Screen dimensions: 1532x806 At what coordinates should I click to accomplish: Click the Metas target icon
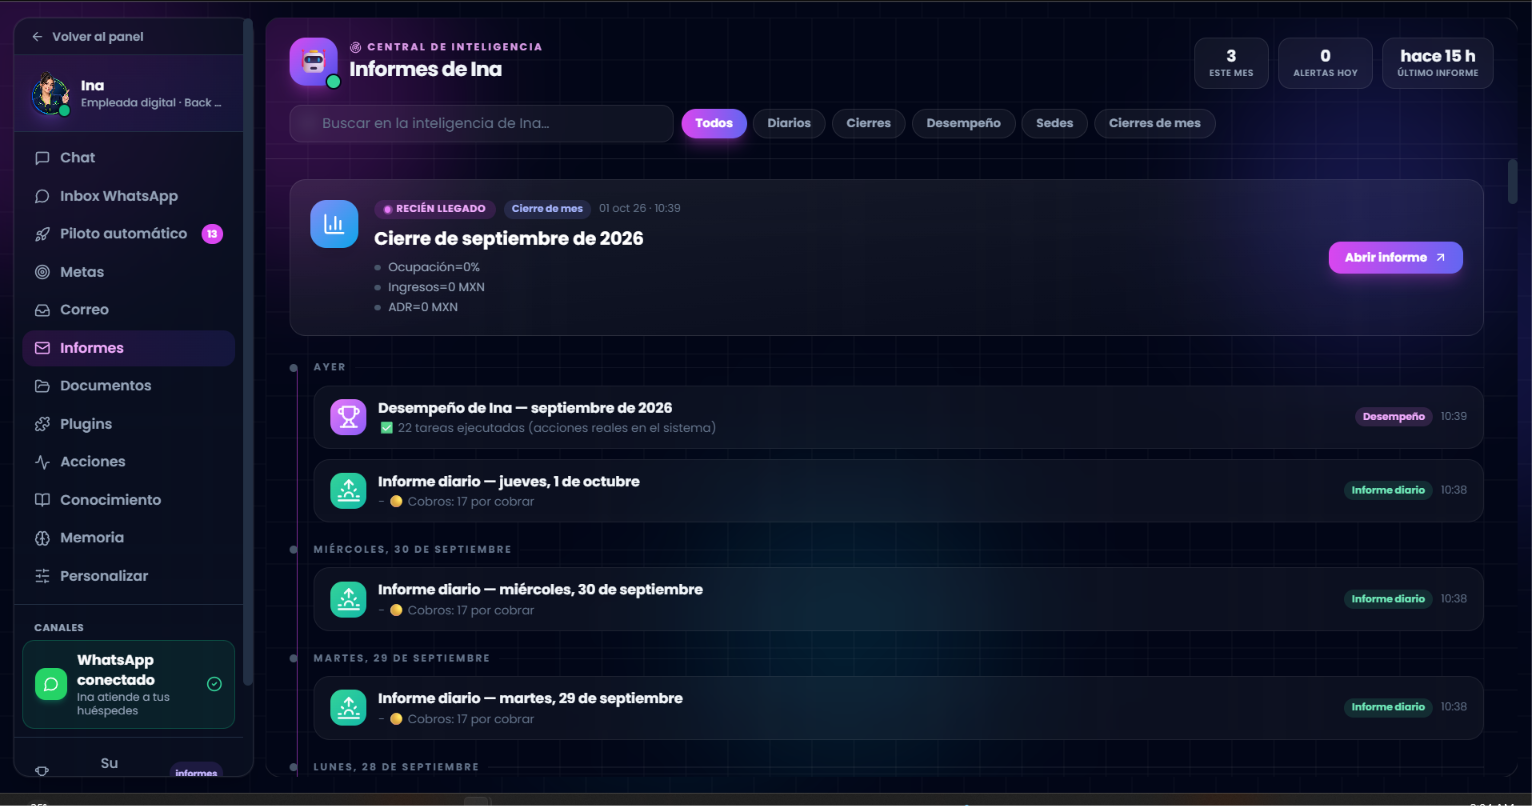[x=42, y=272]
